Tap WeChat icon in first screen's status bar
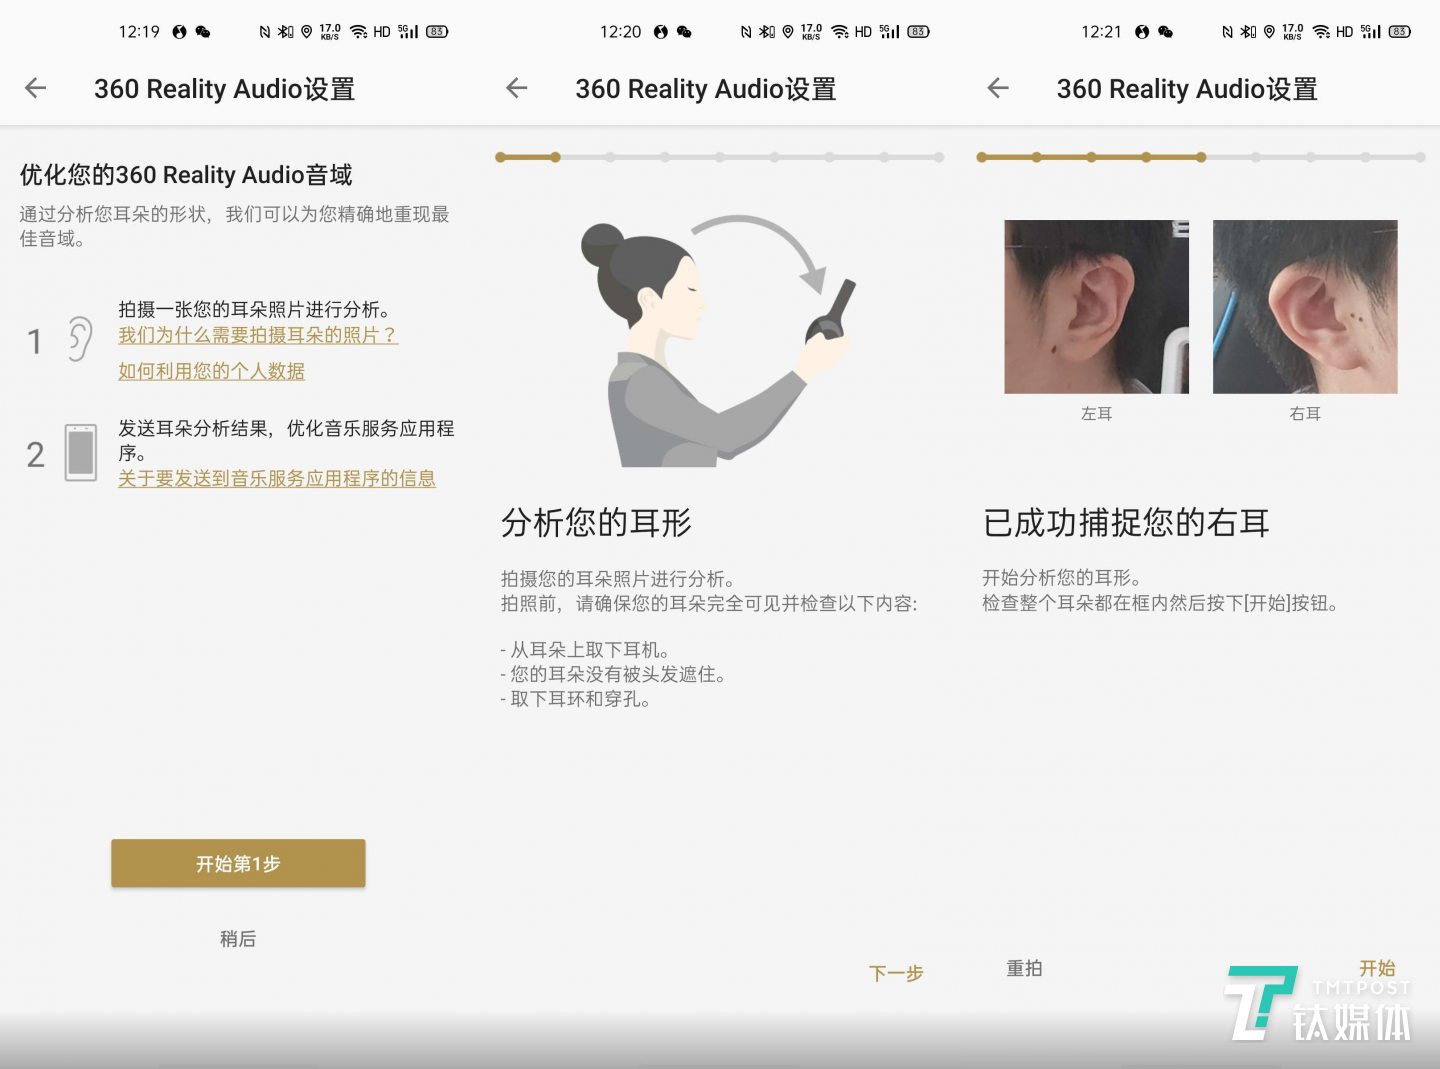 coord(203,32)
